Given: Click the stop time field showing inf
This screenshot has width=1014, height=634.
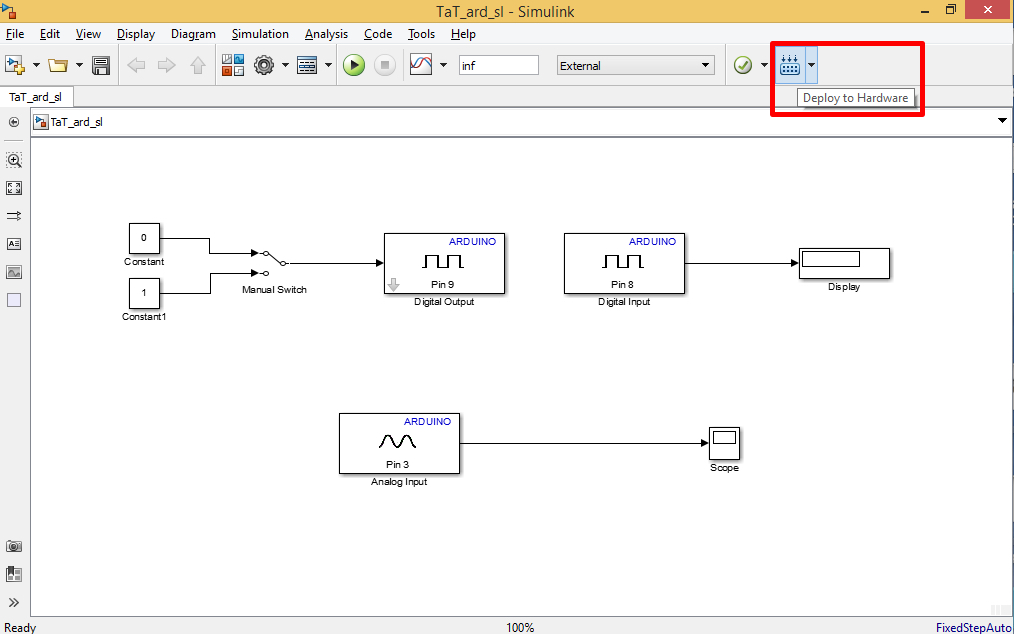Looking at the screenshot, I should (x=499, y=65).
